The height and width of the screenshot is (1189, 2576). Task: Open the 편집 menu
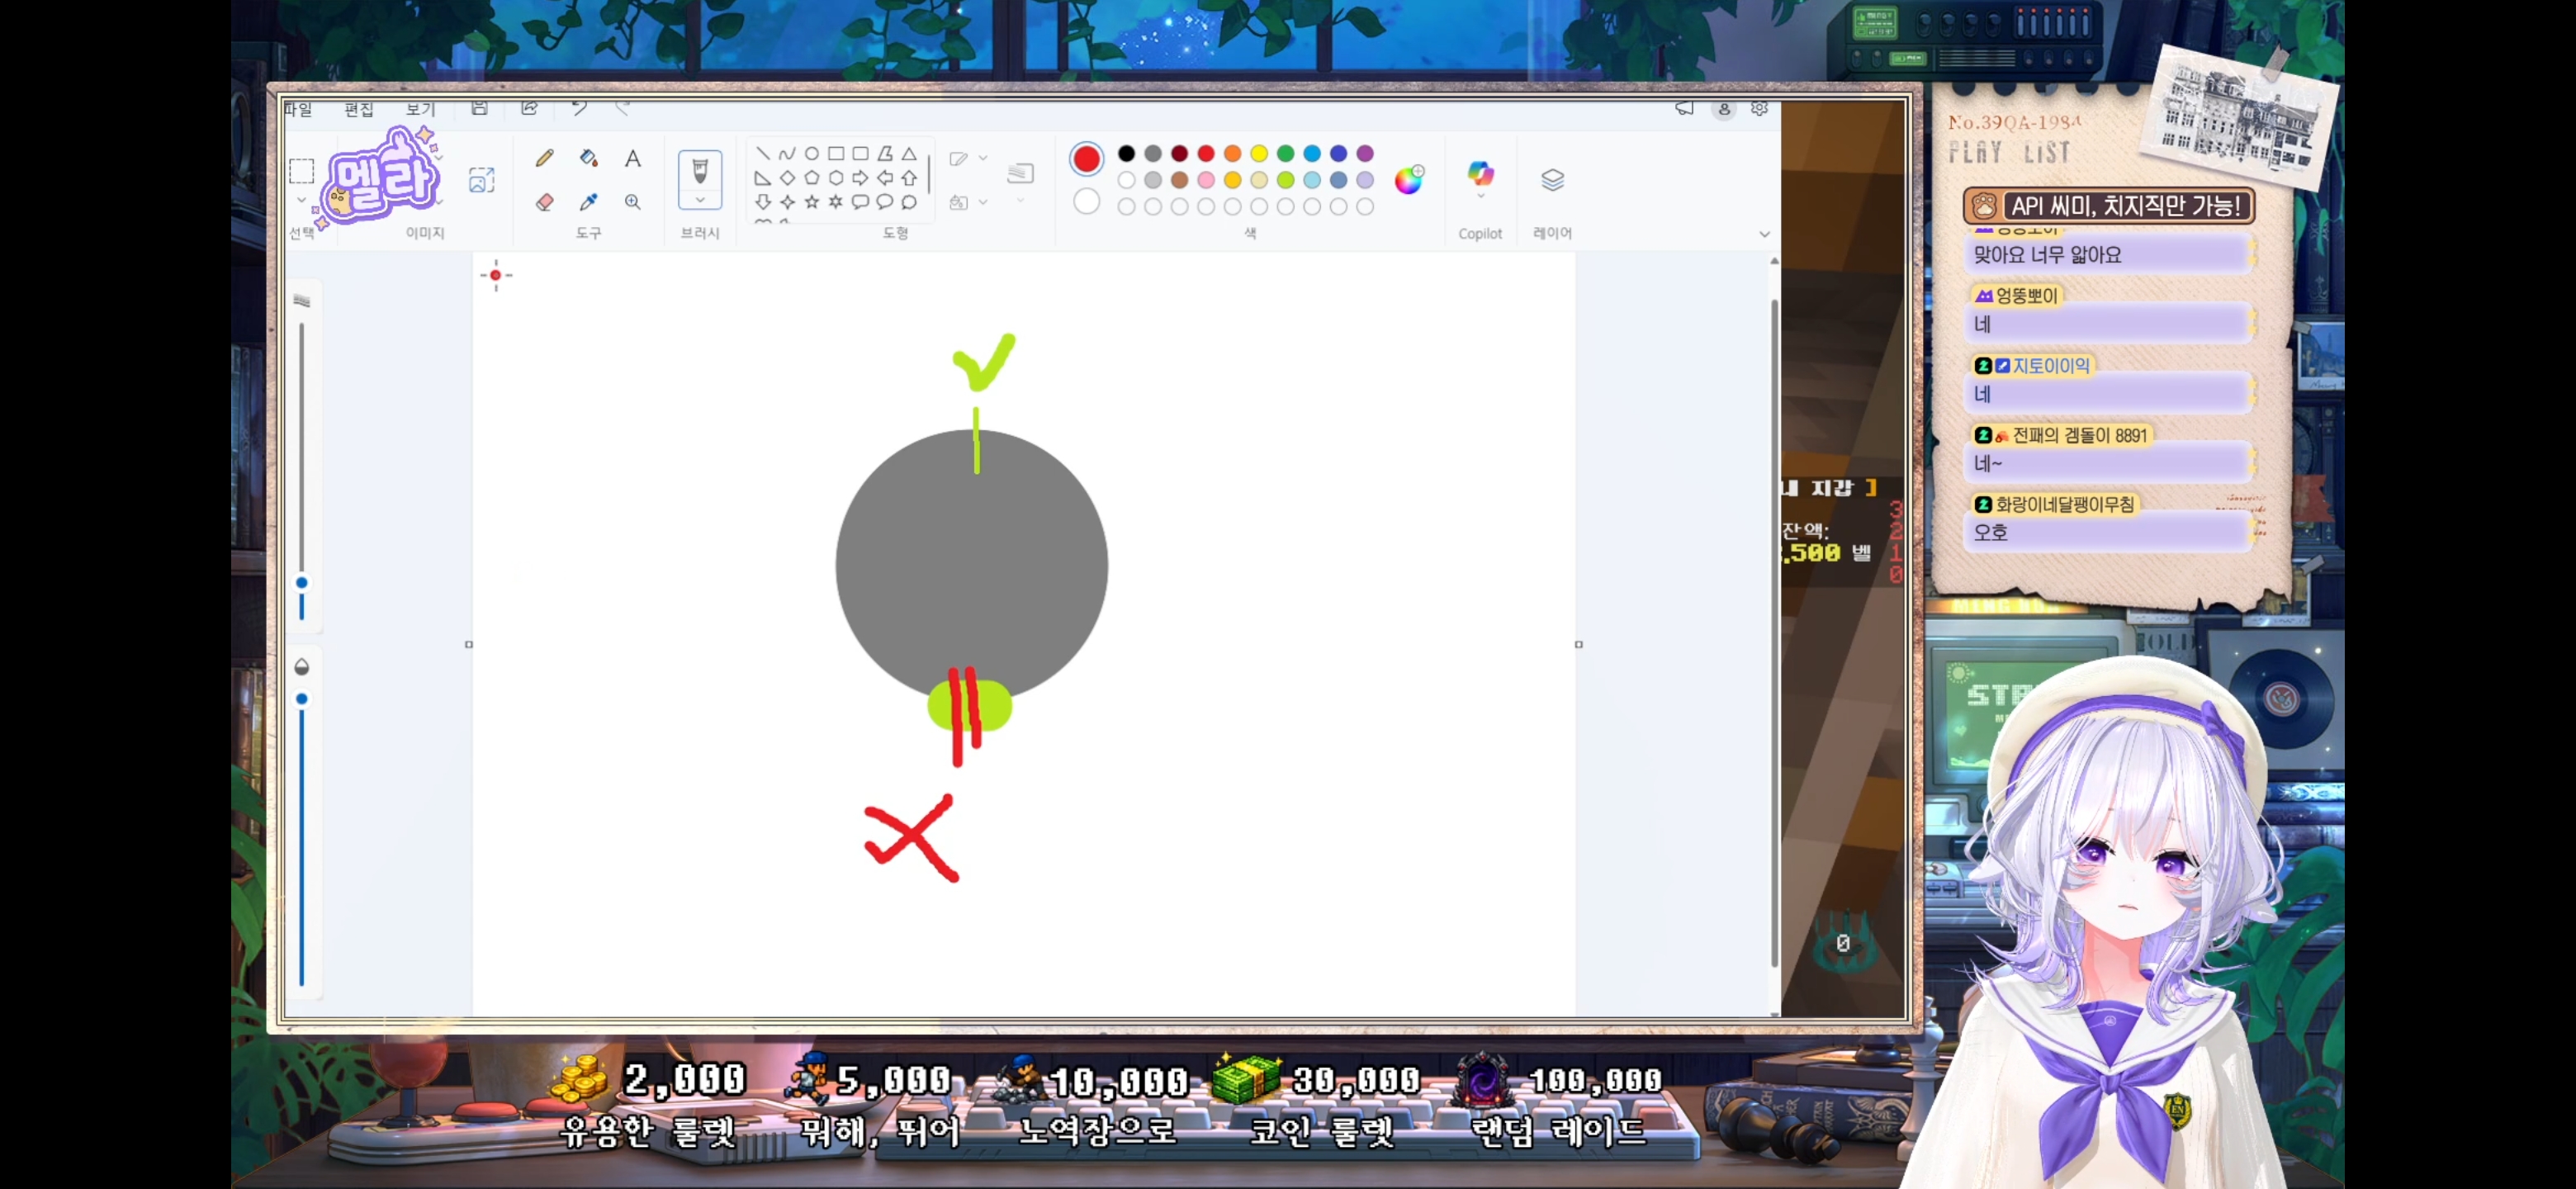tap(359, 109)
